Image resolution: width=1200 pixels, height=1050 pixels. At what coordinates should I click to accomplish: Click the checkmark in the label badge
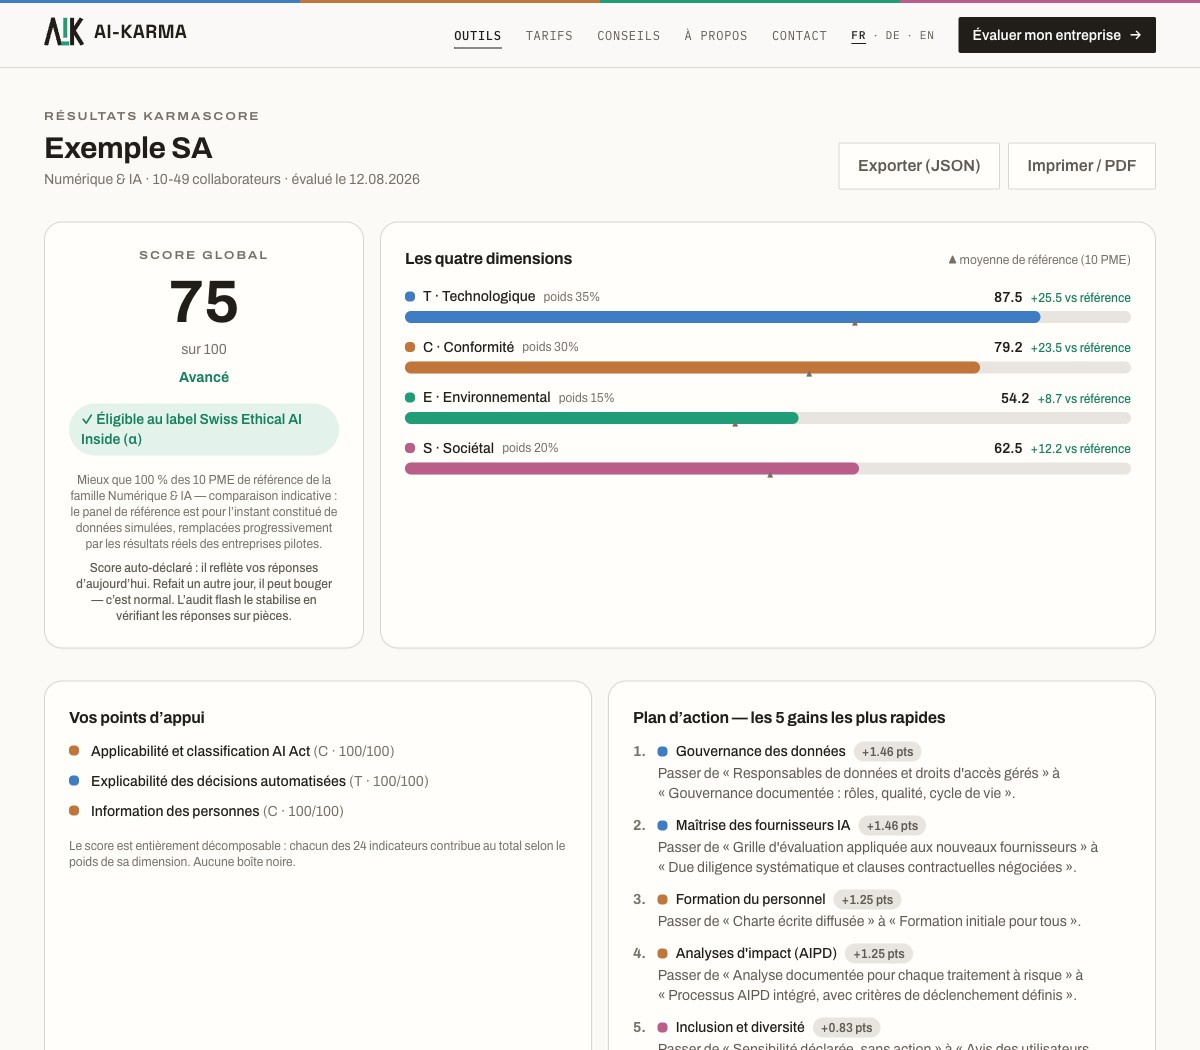click(87, 419)
